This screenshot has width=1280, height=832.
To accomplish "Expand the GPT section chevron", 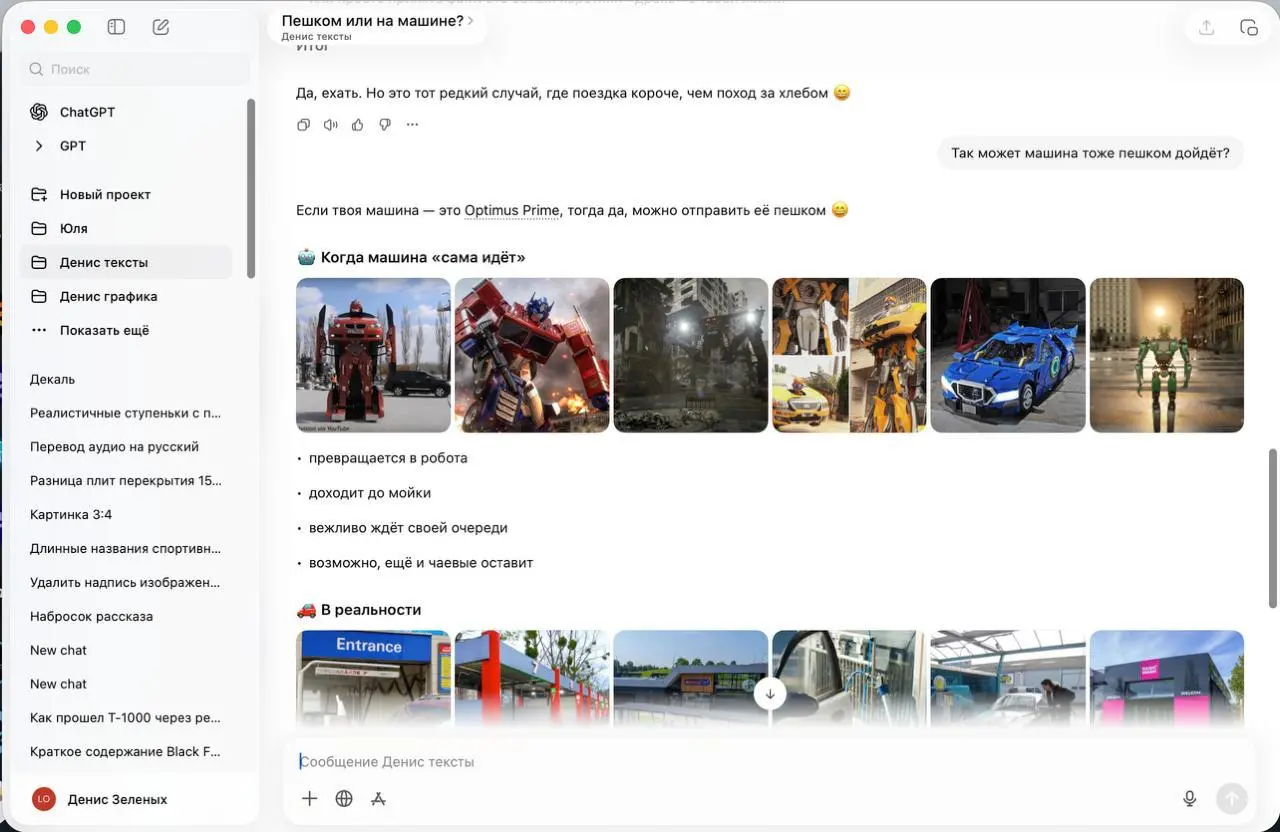I will point(39,146).
